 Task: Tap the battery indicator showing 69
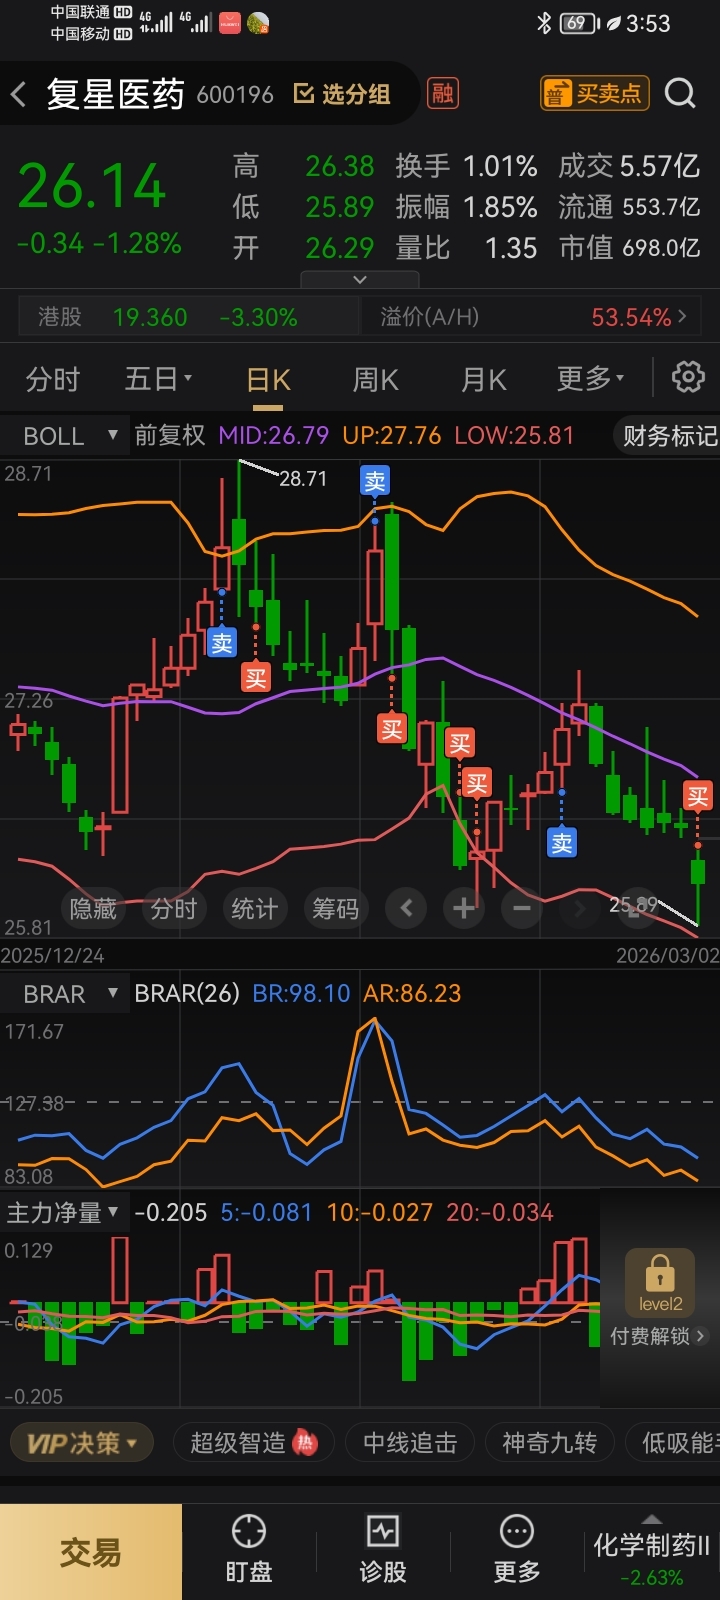coord(579,23)
